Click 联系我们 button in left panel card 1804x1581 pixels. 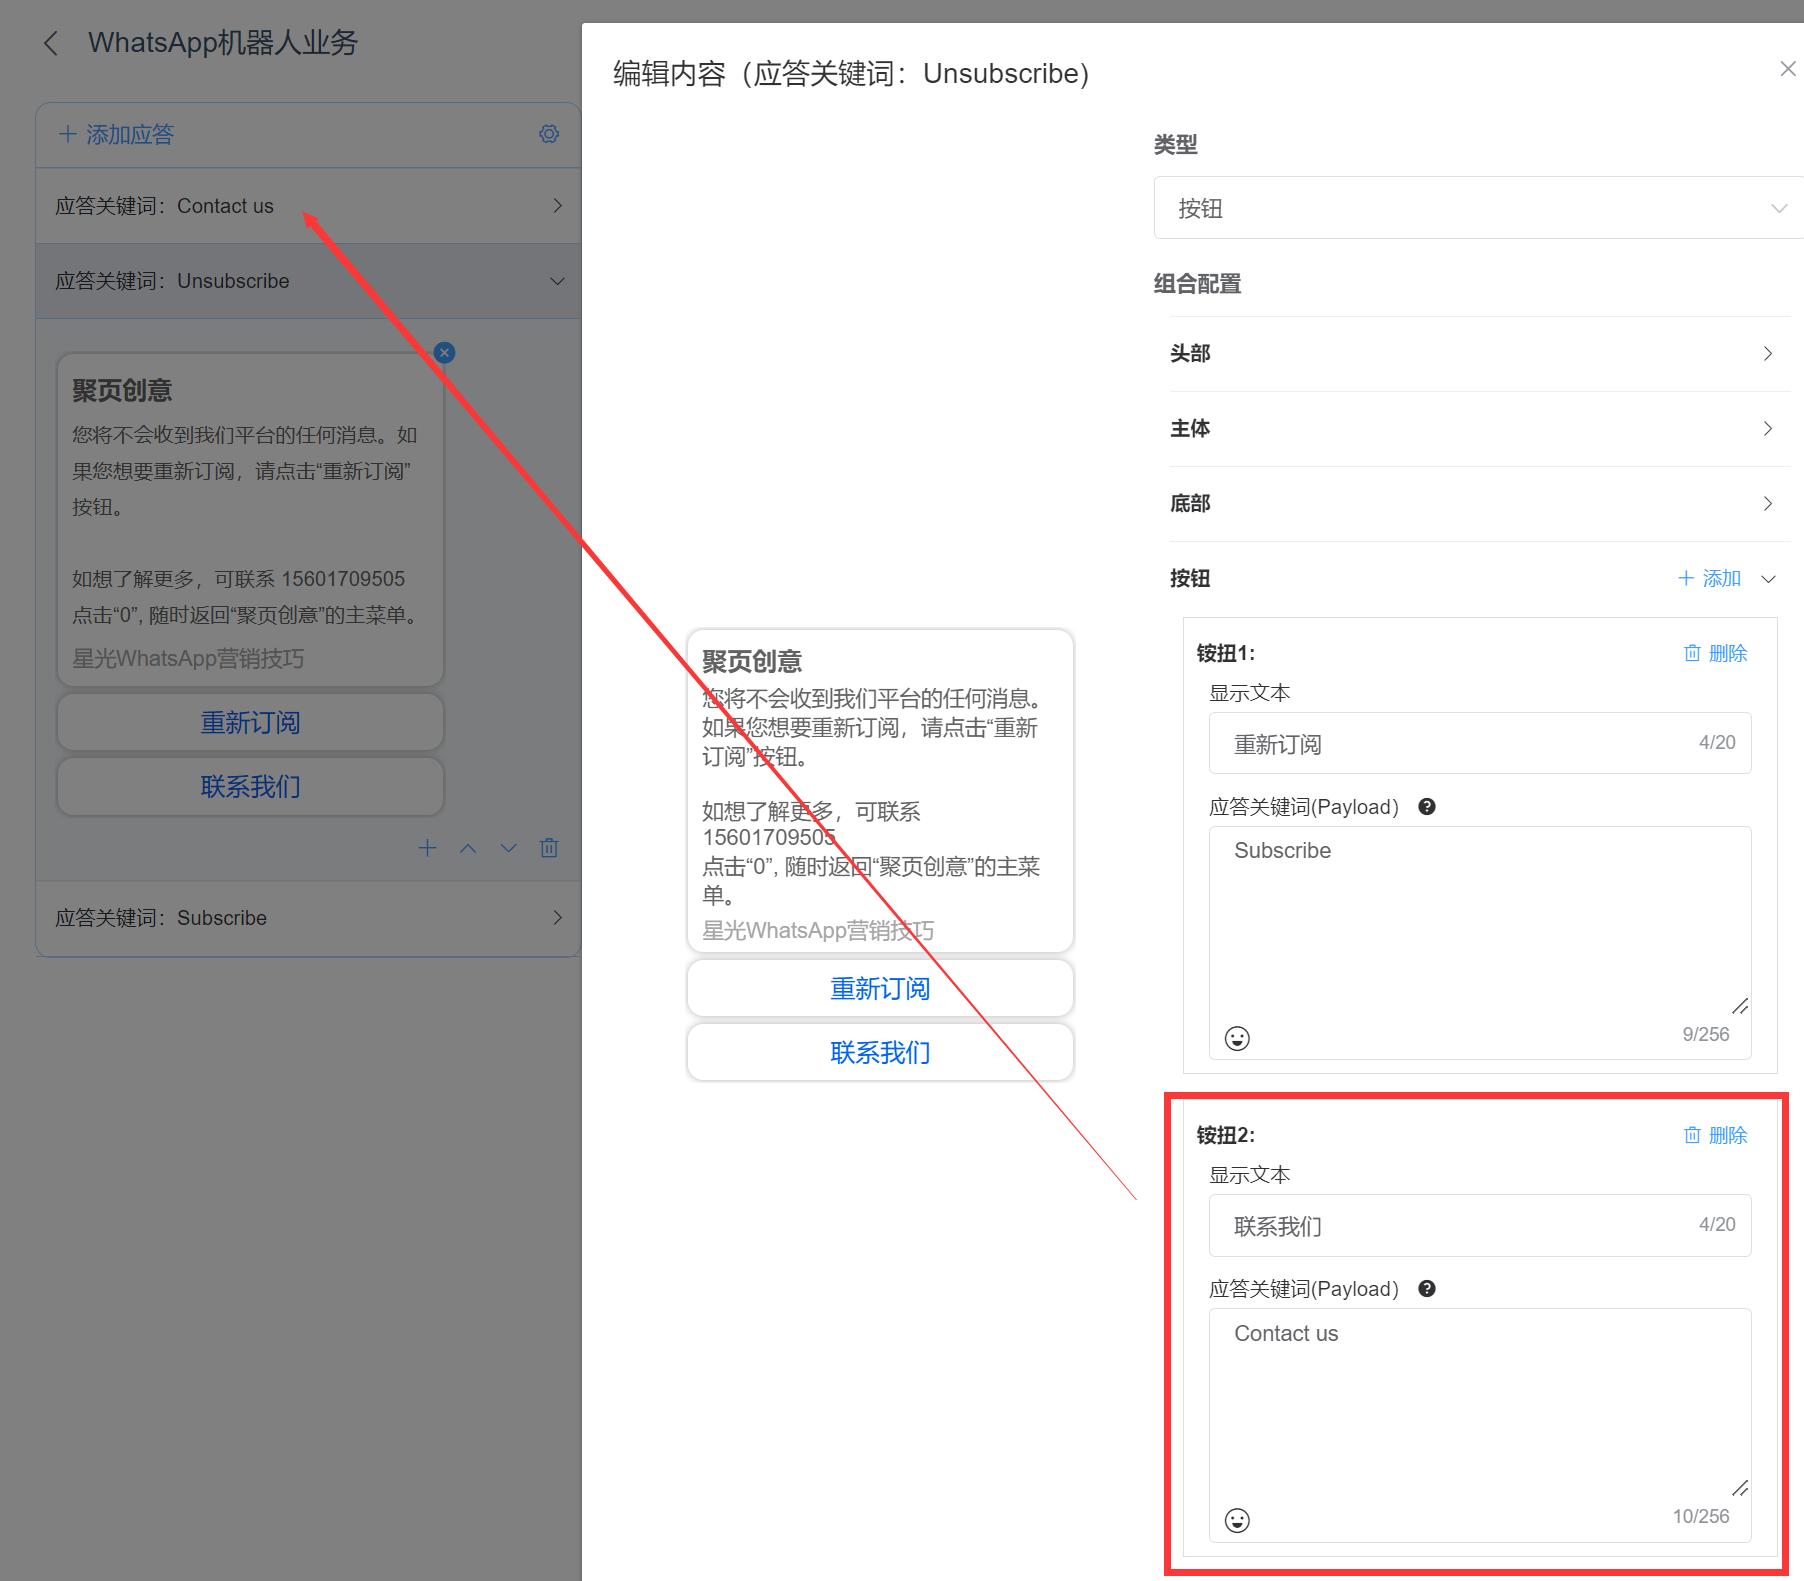coord(250,786)
